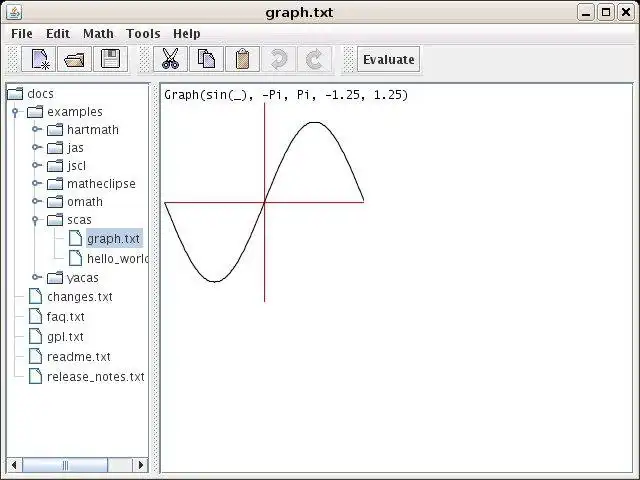Select faq.txt label in the tree
The height and width of the screenshot is (480, 640).
pyautogui.click(x=66, y=317)
